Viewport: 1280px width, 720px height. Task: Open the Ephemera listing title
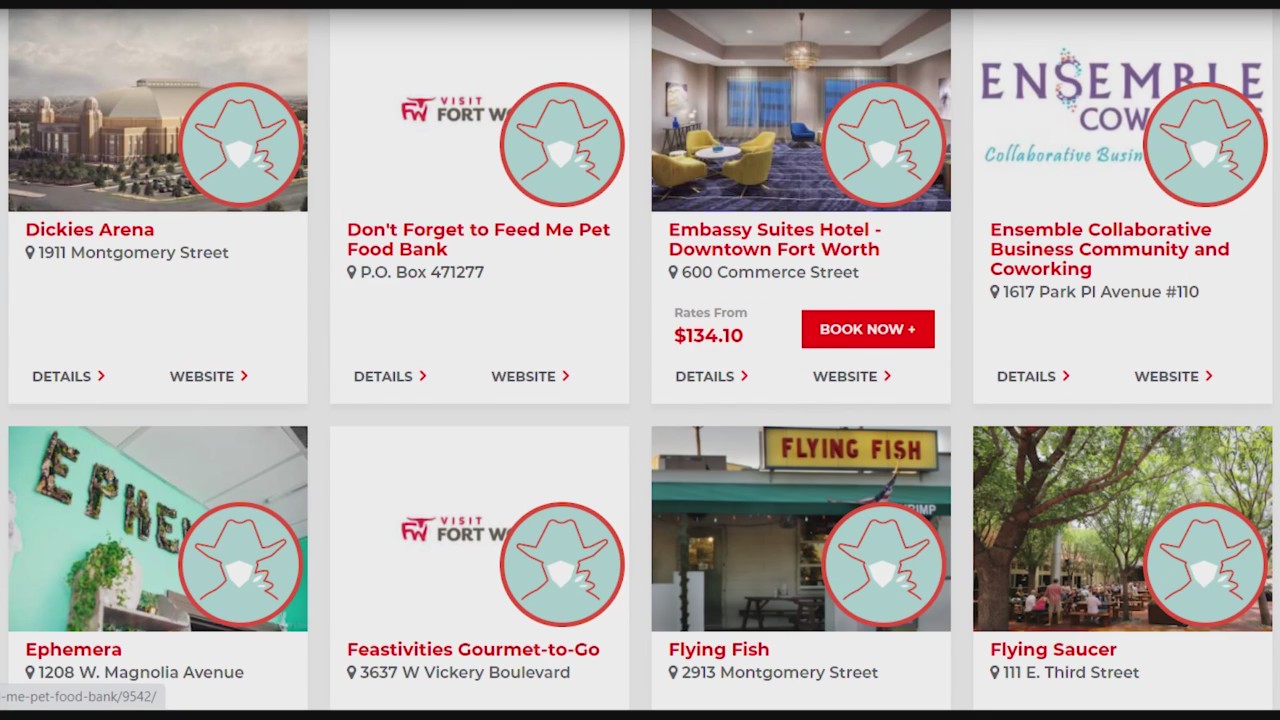(x=73, y=649)
